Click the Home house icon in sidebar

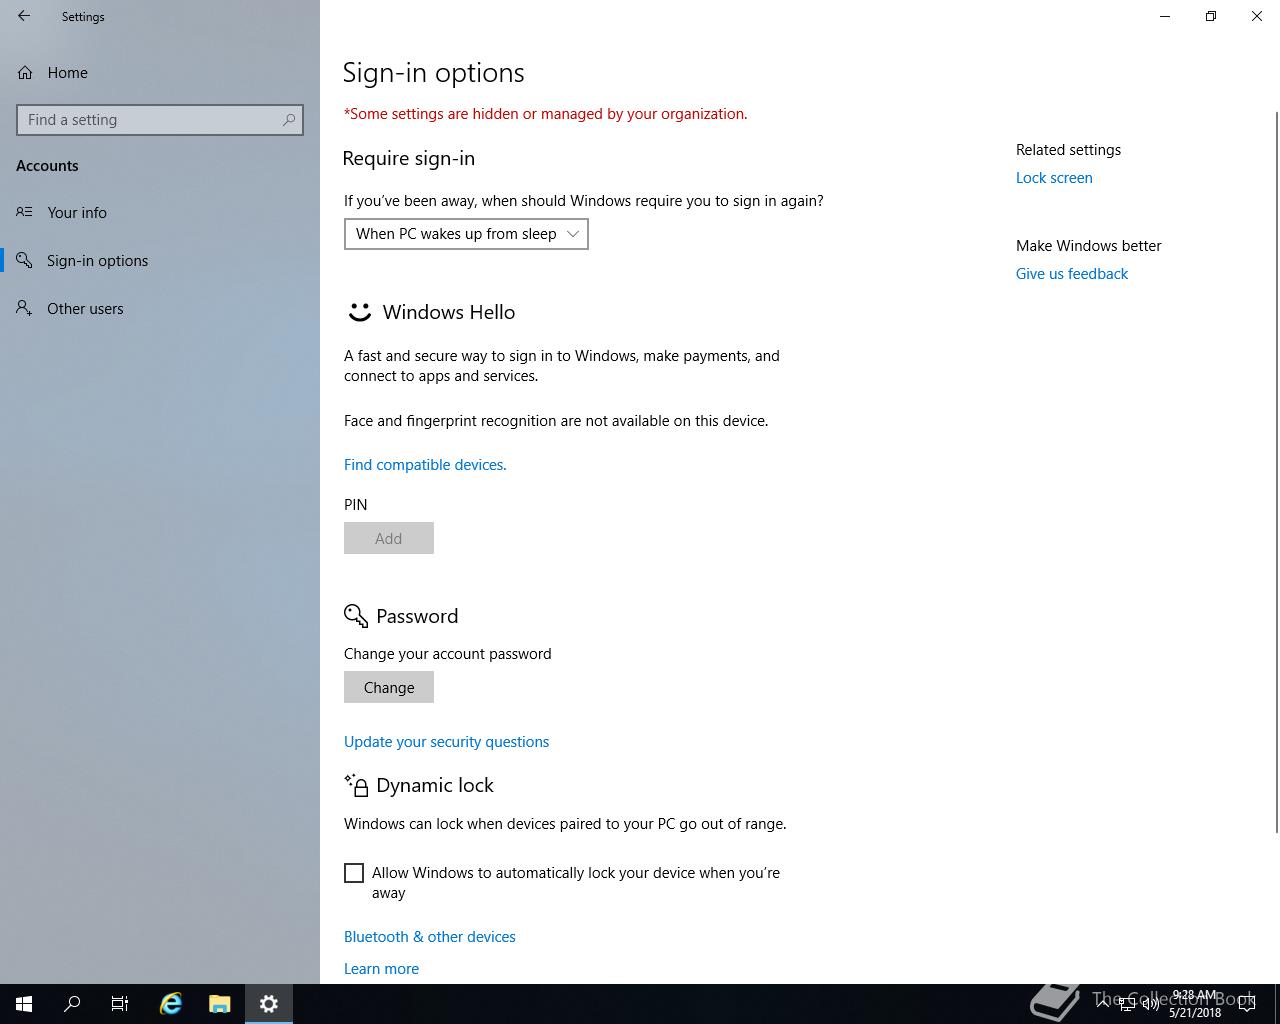25,72
